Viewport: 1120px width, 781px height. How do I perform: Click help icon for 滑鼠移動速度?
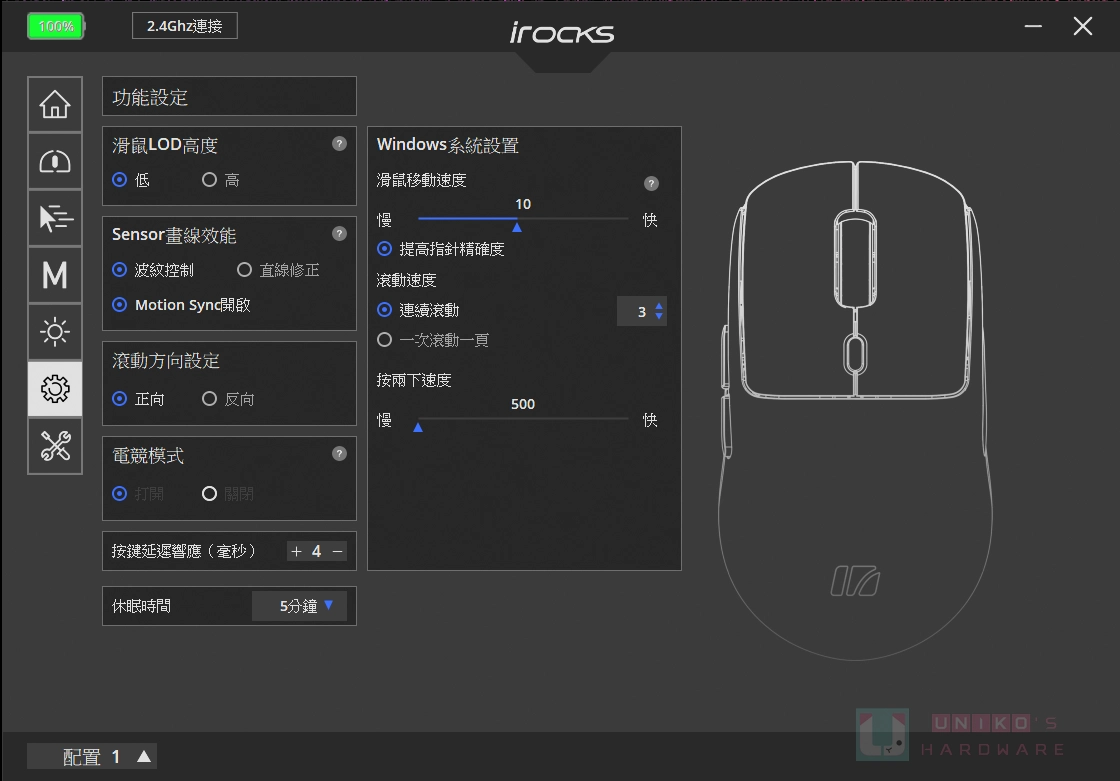[x=651, y=184]
